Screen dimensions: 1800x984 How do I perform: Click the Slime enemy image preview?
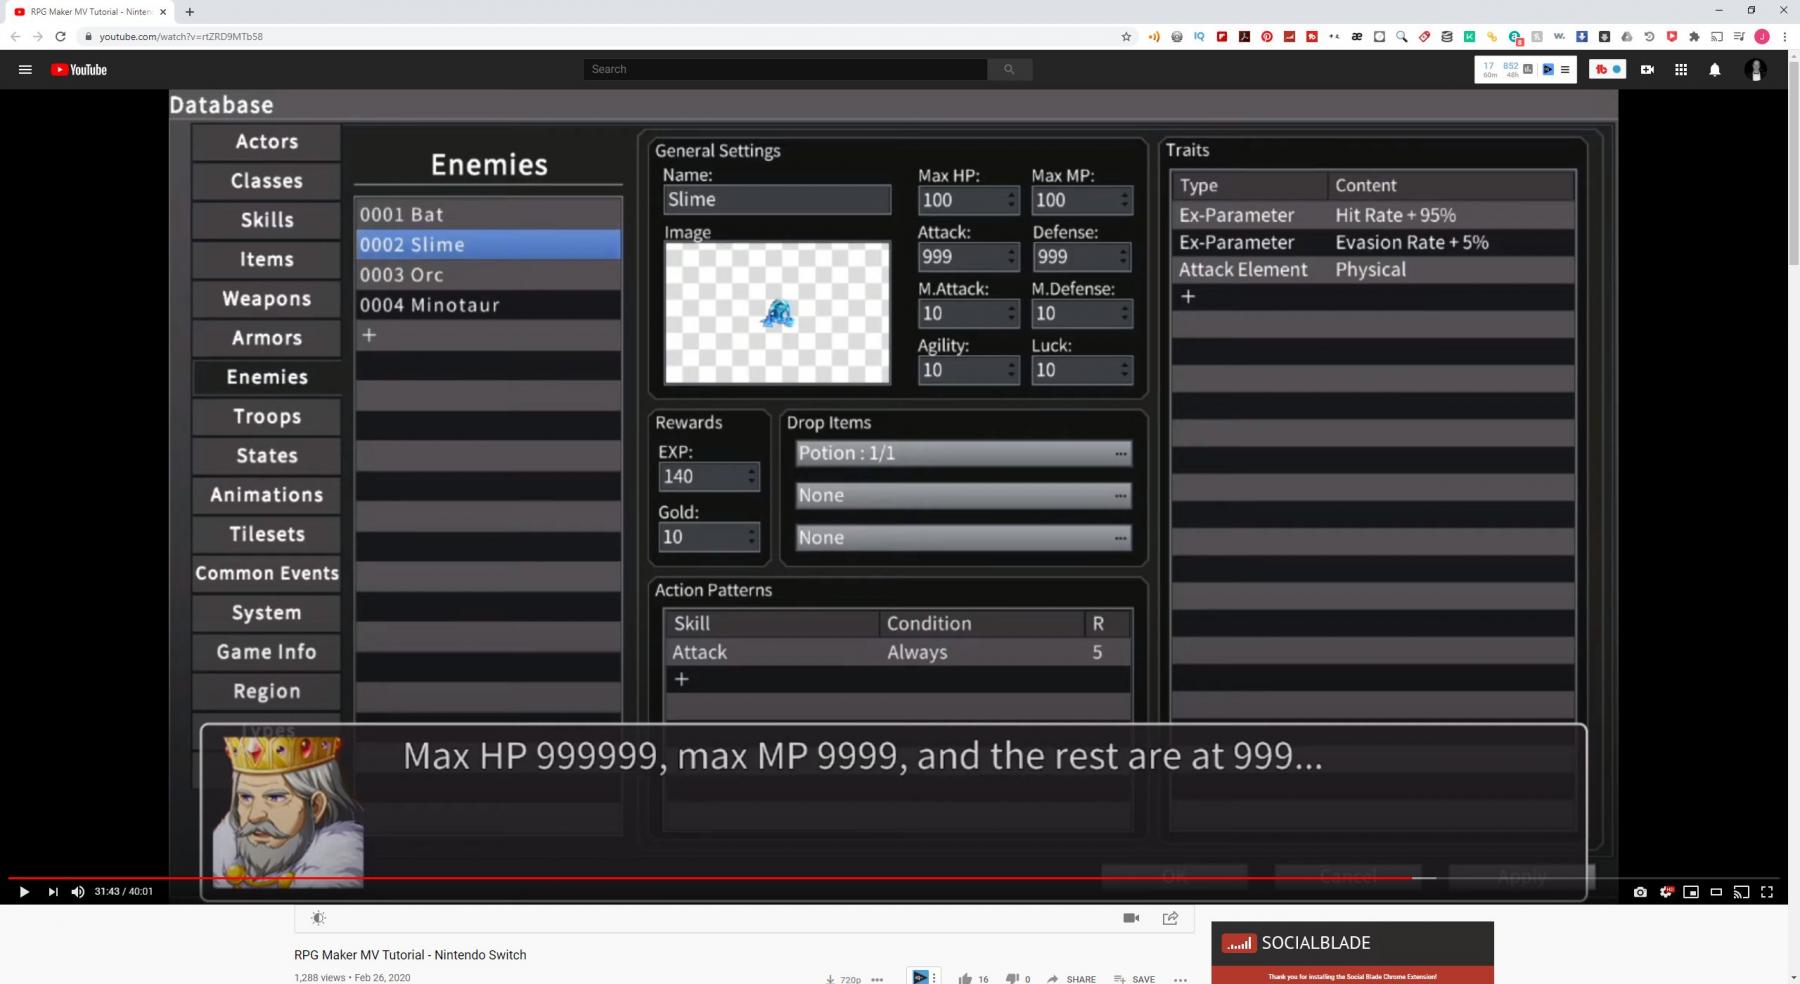click(777, 313)
